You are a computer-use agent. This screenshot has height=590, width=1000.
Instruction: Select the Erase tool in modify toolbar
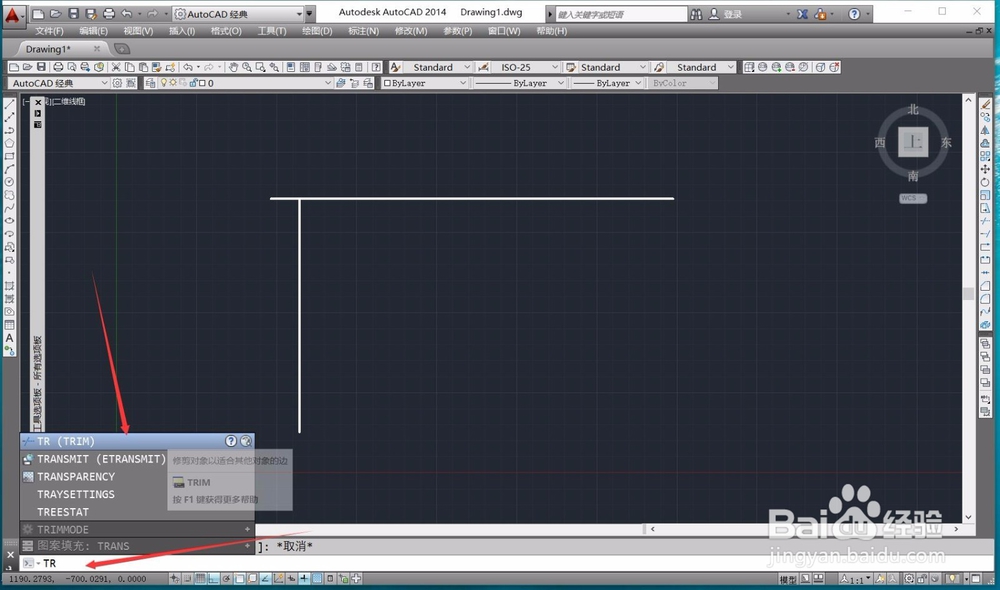click(985, 104)
